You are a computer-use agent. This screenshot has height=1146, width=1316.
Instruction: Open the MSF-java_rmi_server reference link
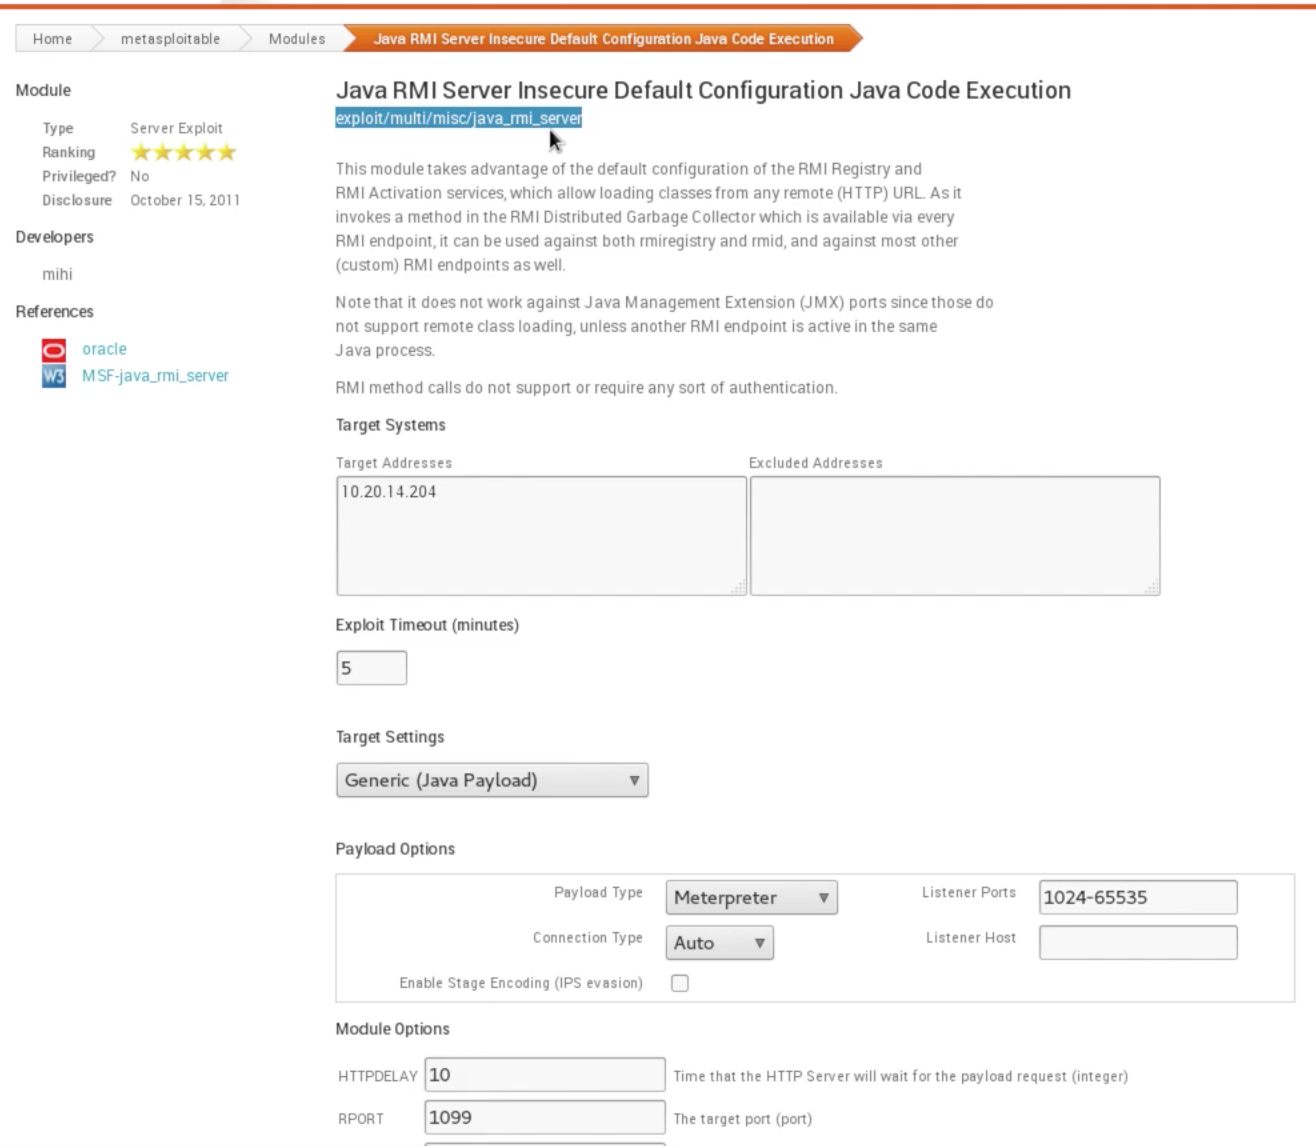[x=155, y=376]
